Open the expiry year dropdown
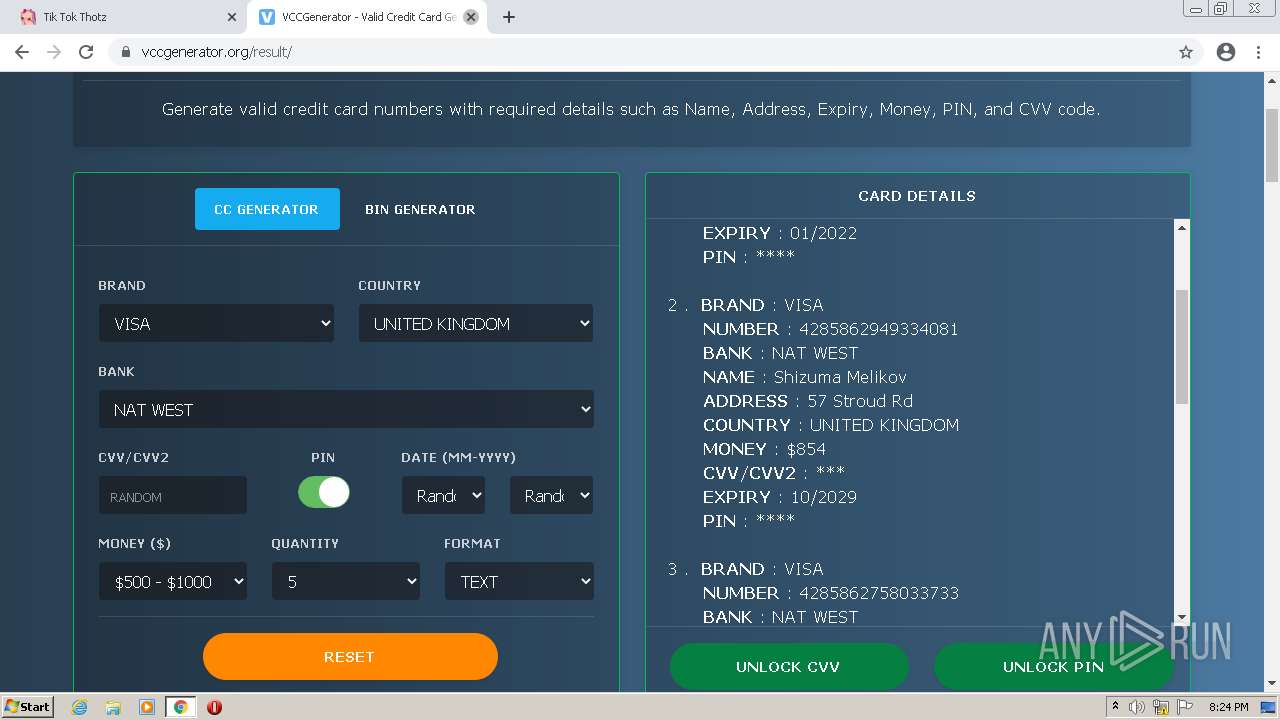 (551, 495)
